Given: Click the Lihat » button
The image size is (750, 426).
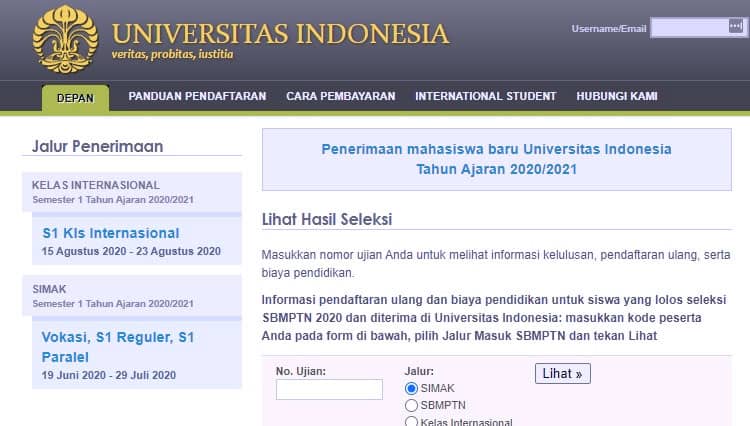Looking at the screenshot, I should pos(562,373).
